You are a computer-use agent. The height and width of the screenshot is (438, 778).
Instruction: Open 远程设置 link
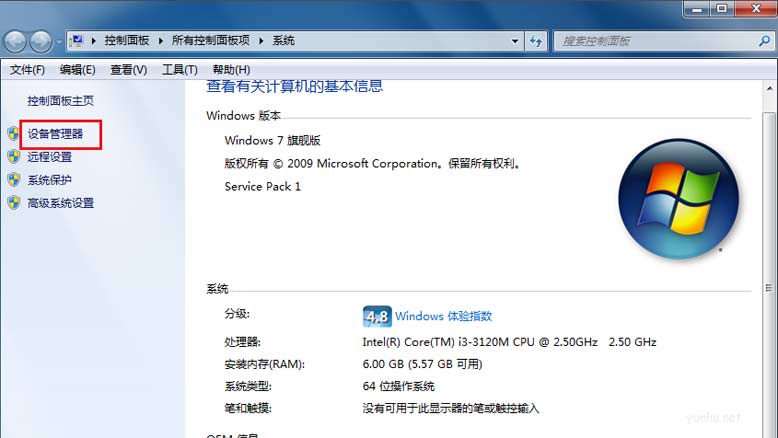pos(50,157)
